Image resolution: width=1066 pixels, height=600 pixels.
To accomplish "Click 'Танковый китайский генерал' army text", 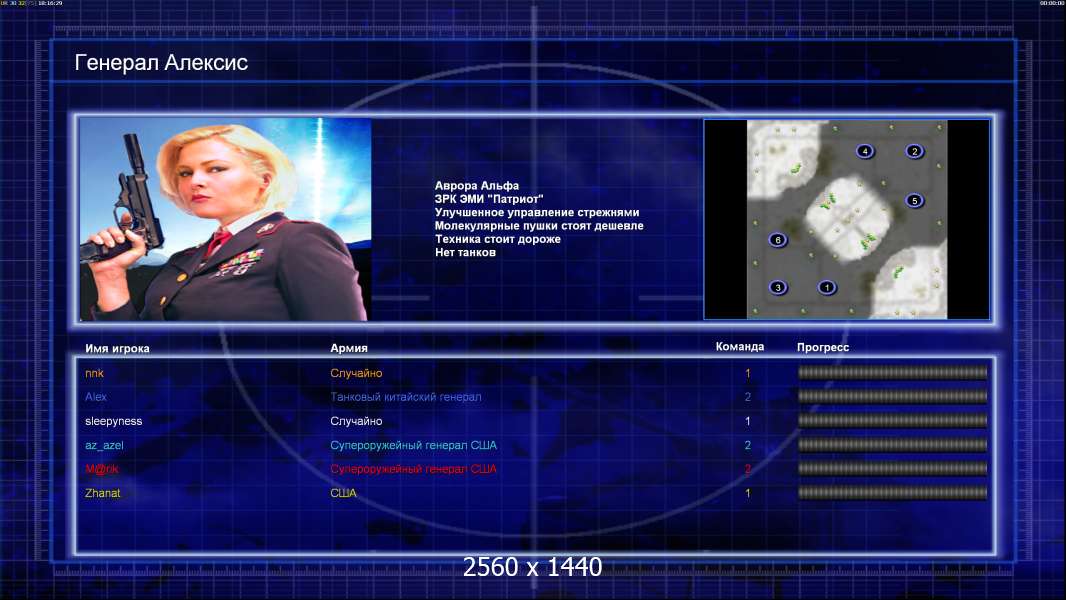I will 406,397.
